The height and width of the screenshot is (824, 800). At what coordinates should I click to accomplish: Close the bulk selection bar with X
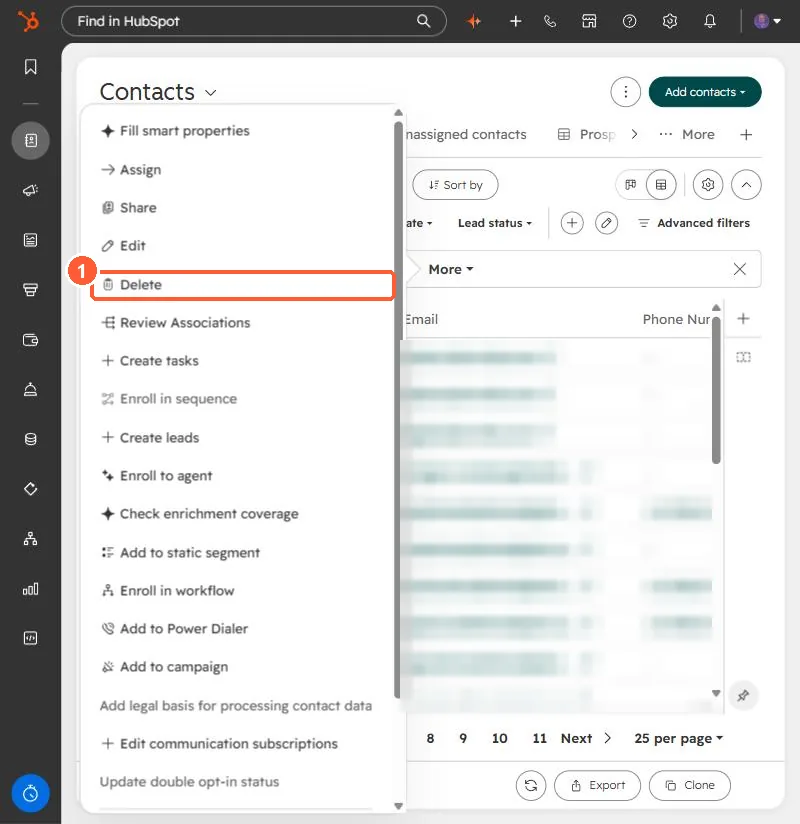point(740,269)
